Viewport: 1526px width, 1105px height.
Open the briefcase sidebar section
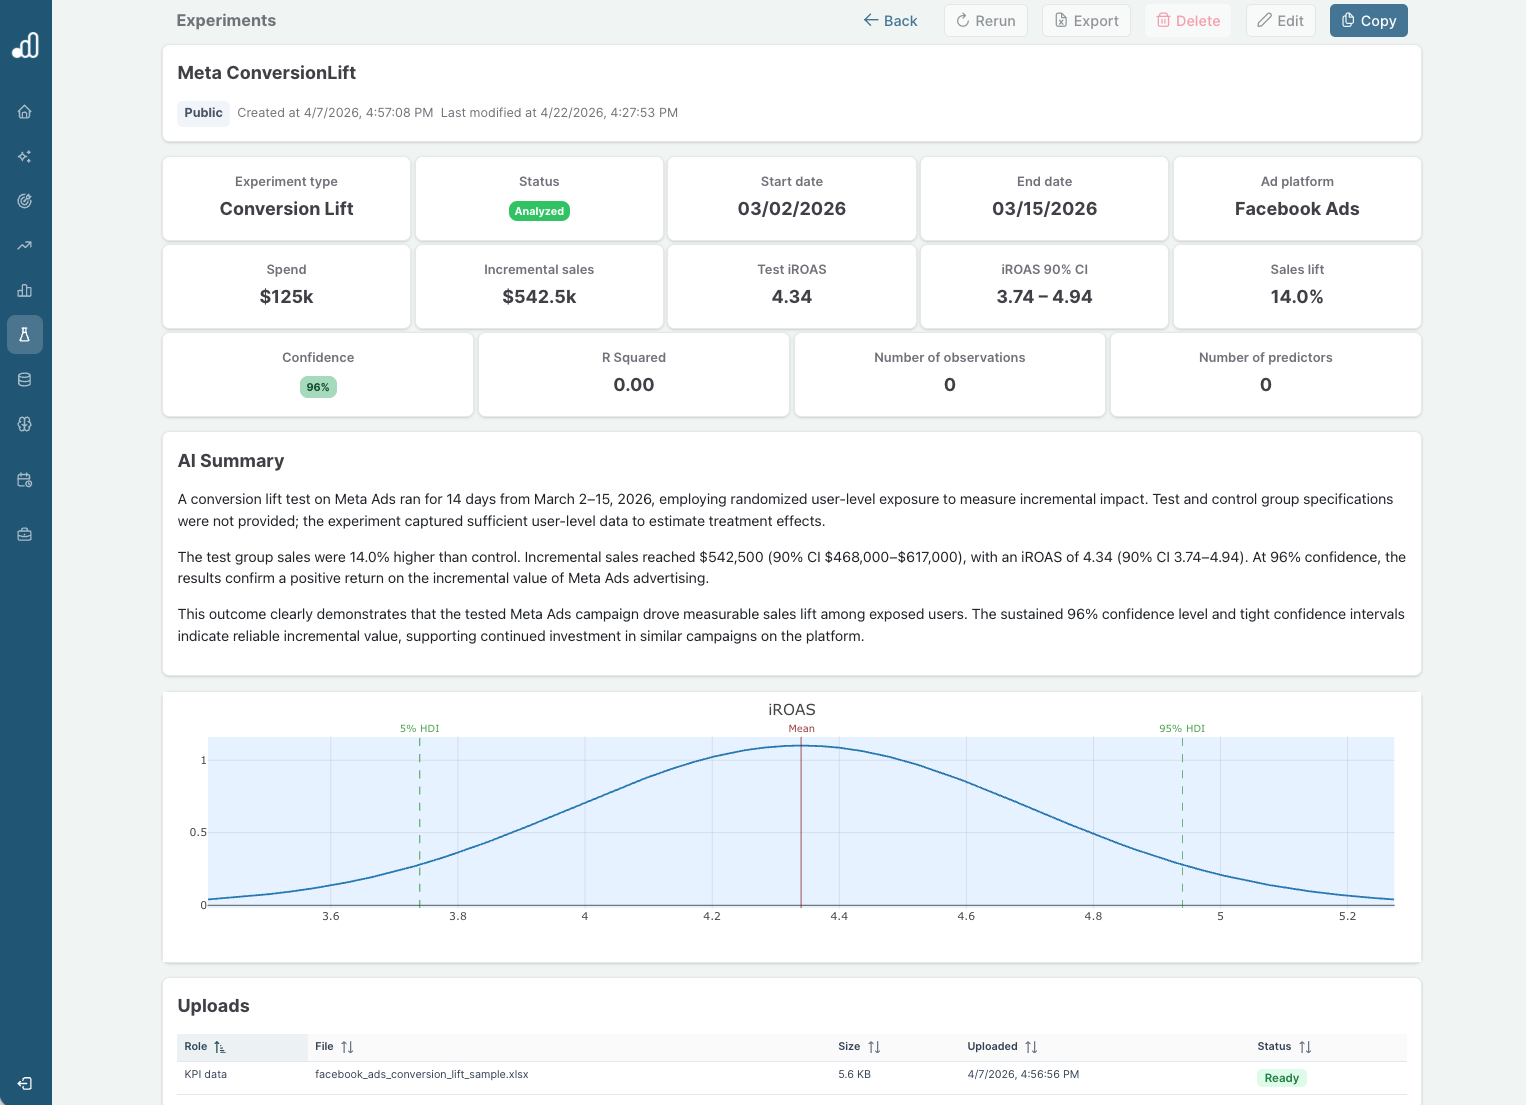[x=25, y=534]
